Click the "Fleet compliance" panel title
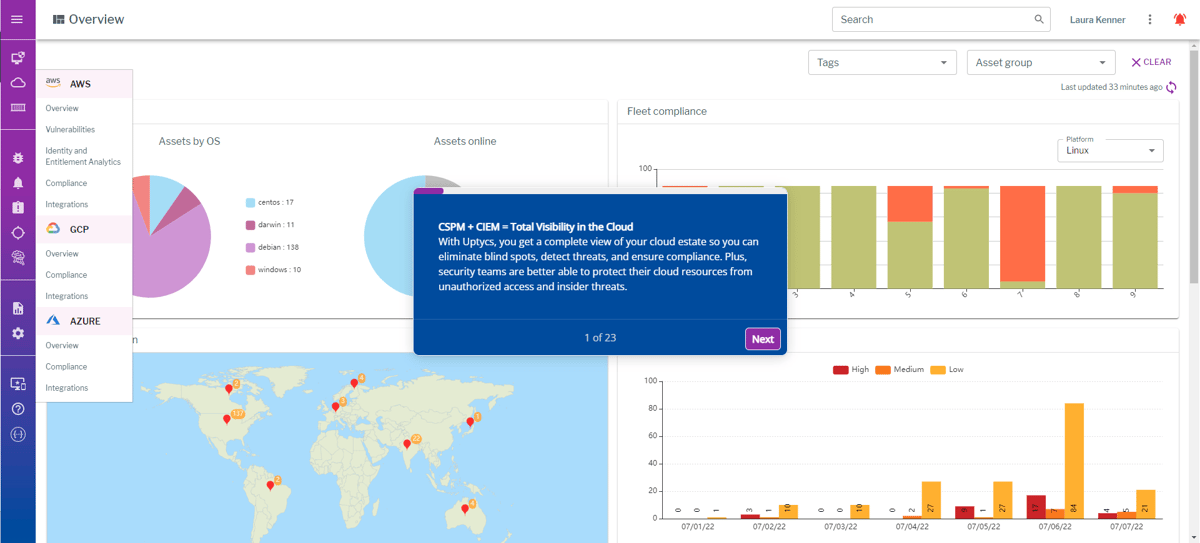 [x=667, y=111]
